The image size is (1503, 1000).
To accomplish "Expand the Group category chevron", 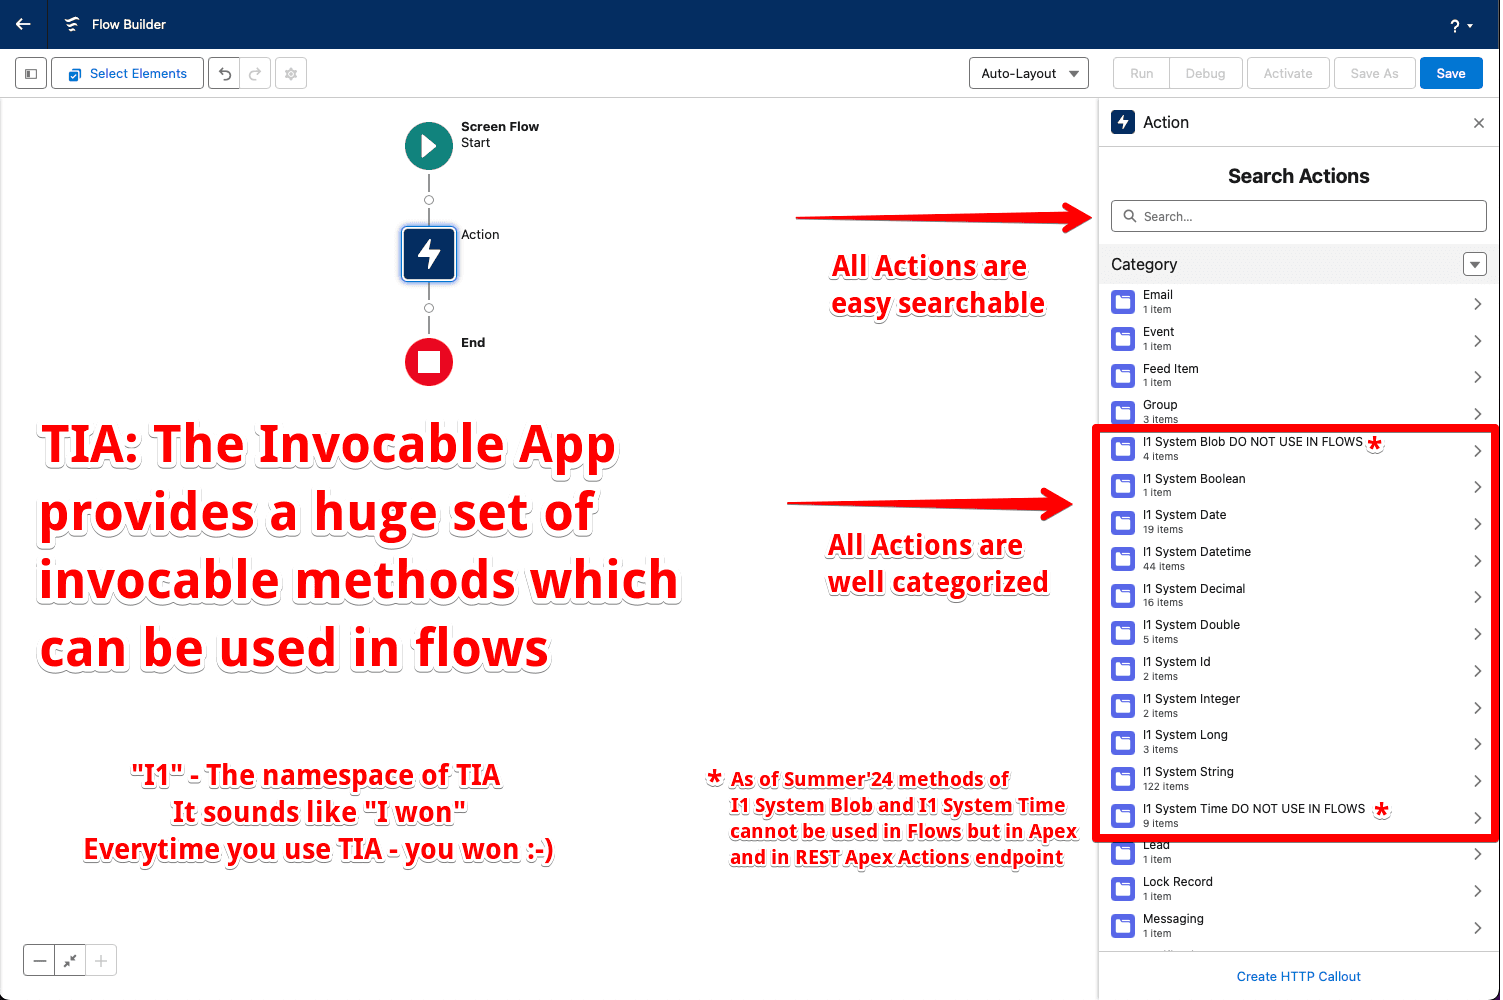I will coord(1477,413).
